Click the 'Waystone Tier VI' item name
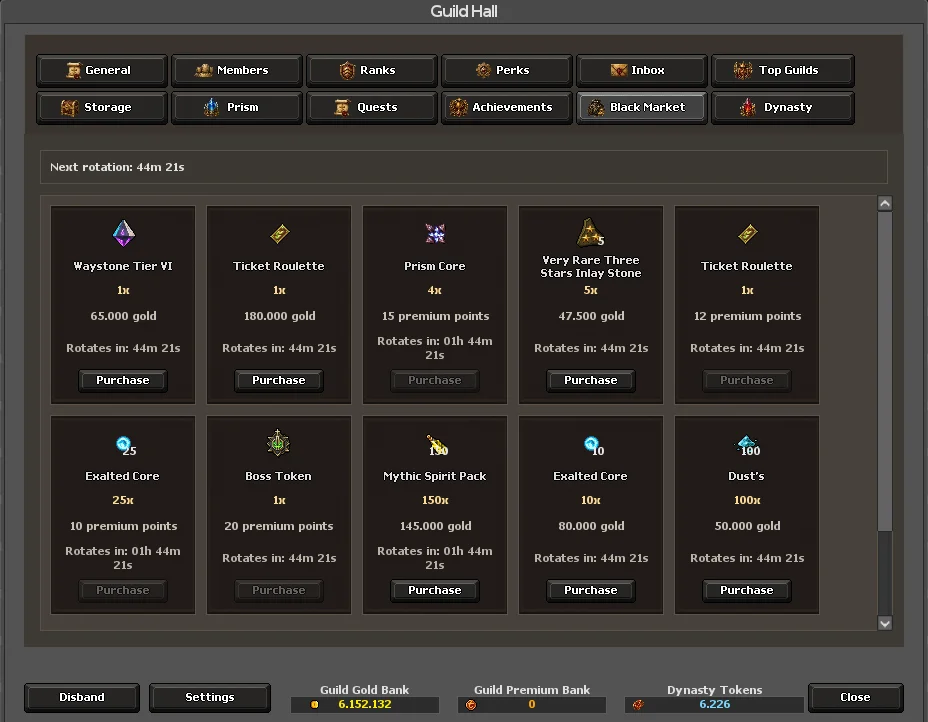Screen dimensions: 928x722 tap(123, 266)
